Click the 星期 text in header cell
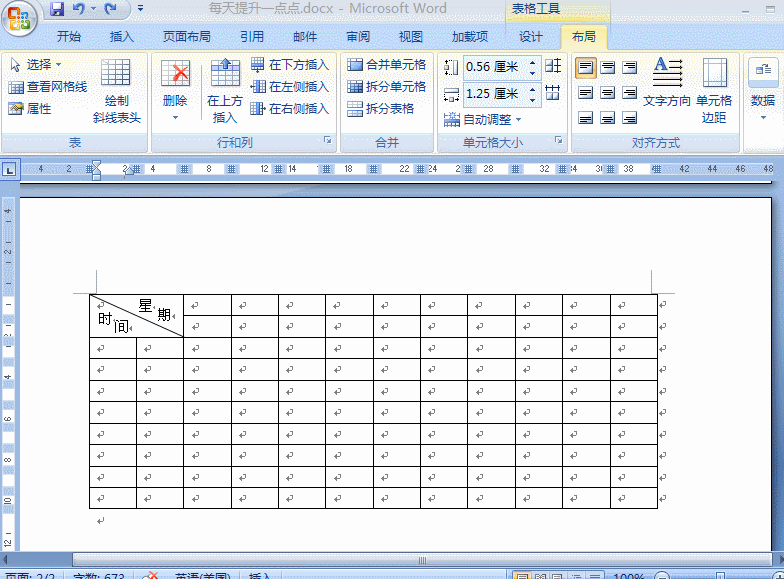784x579 pixels. pos(155,310)
